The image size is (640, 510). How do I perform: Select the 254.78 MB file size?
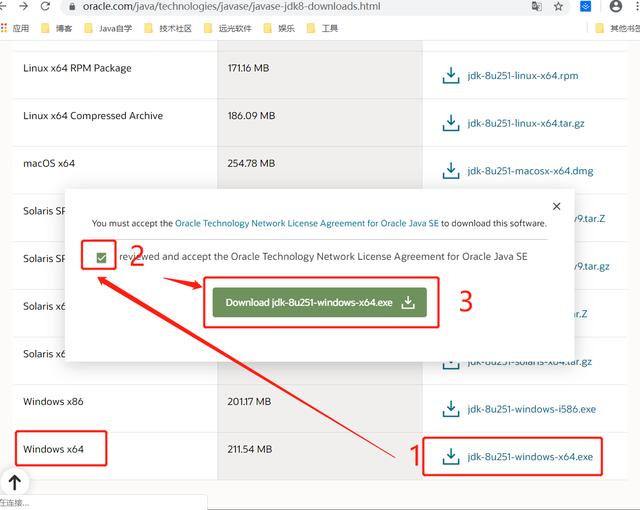click(251, 164)
